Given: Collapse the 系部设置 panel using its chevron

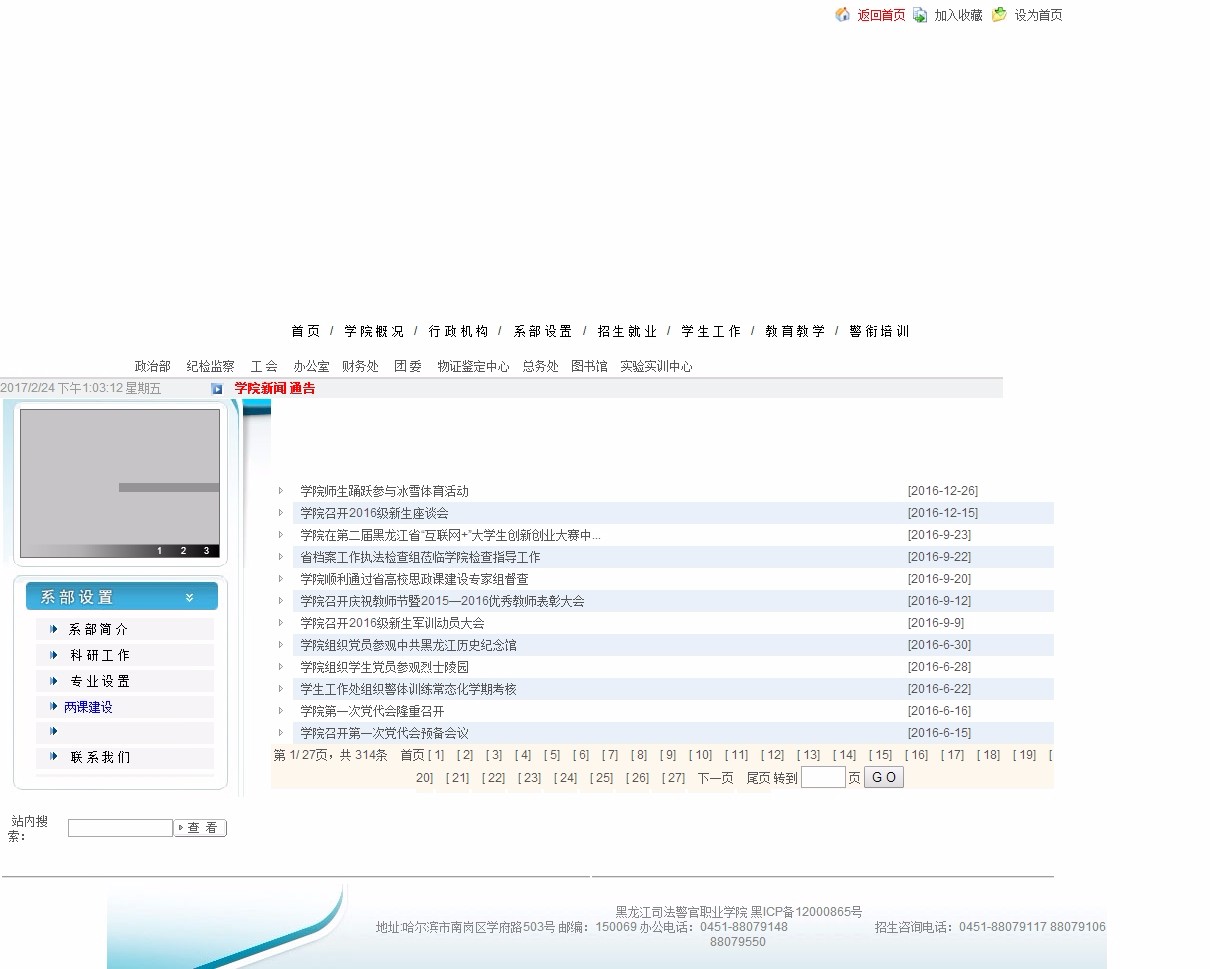Looking at the screenshot, I should pyautogui.click(x=190, y=598).
